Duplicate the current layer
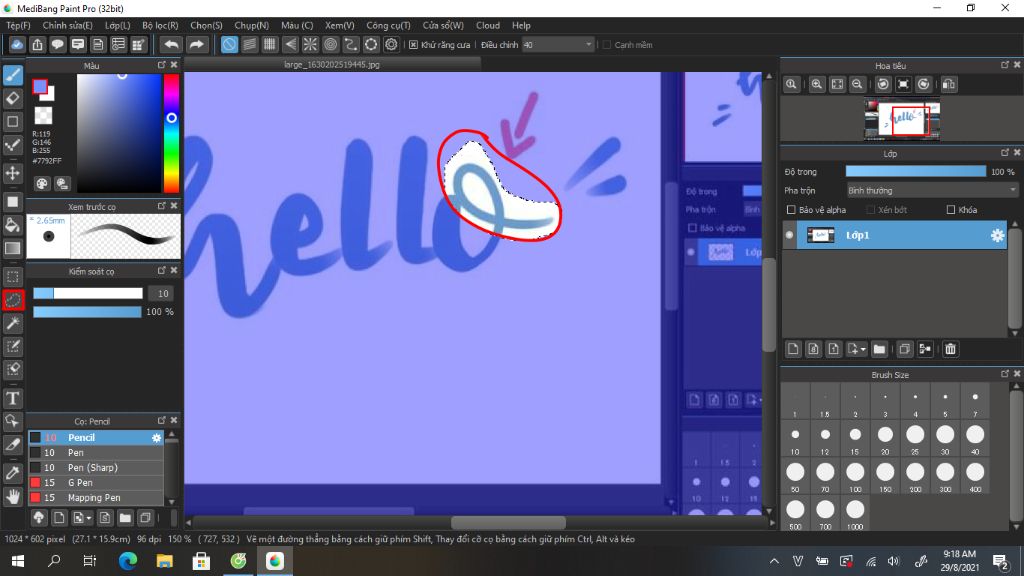 pyautogui.click(x=904, y=349)
